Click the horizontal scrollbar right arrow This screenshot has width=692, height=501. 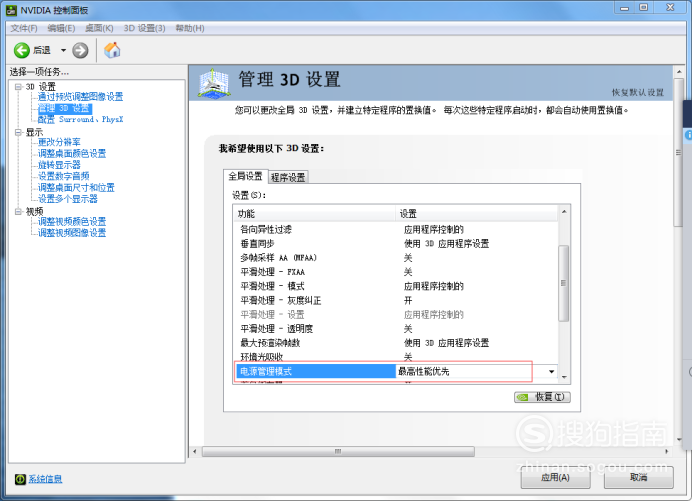[x=666, y=452]
